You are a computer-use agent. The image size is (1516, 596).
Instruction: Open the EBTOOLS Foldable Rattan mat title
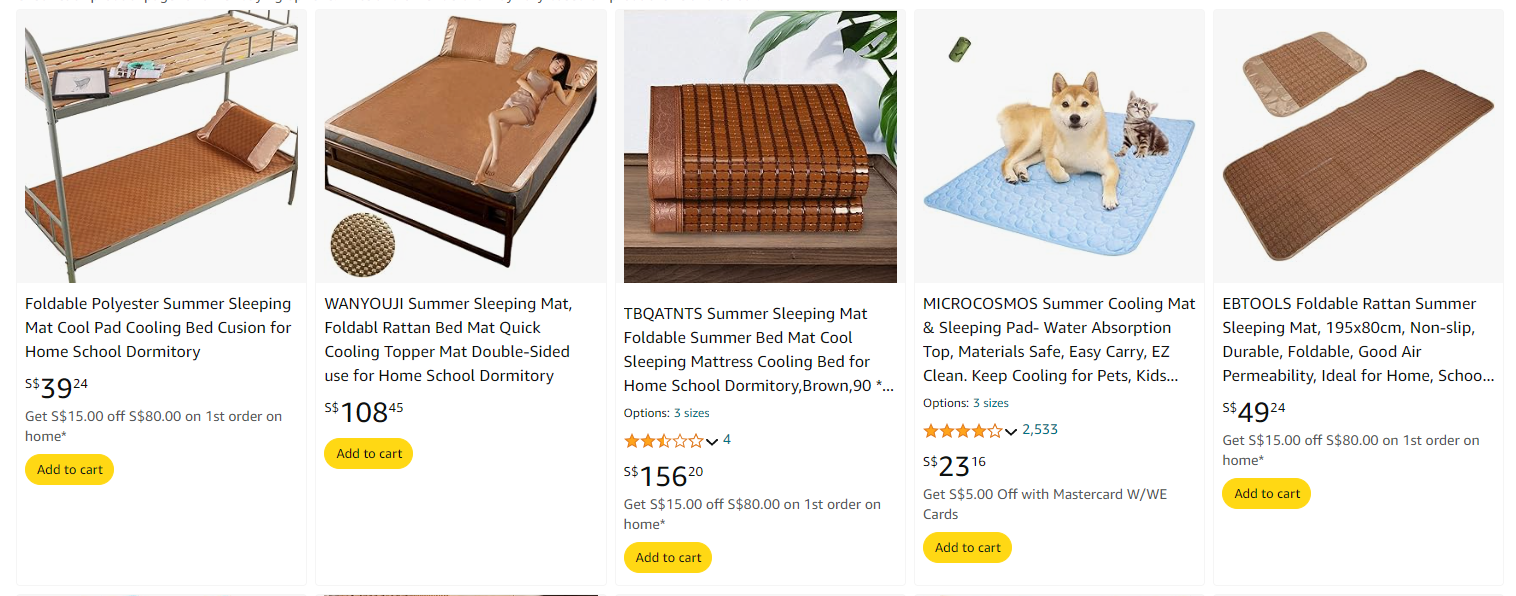1358,340
